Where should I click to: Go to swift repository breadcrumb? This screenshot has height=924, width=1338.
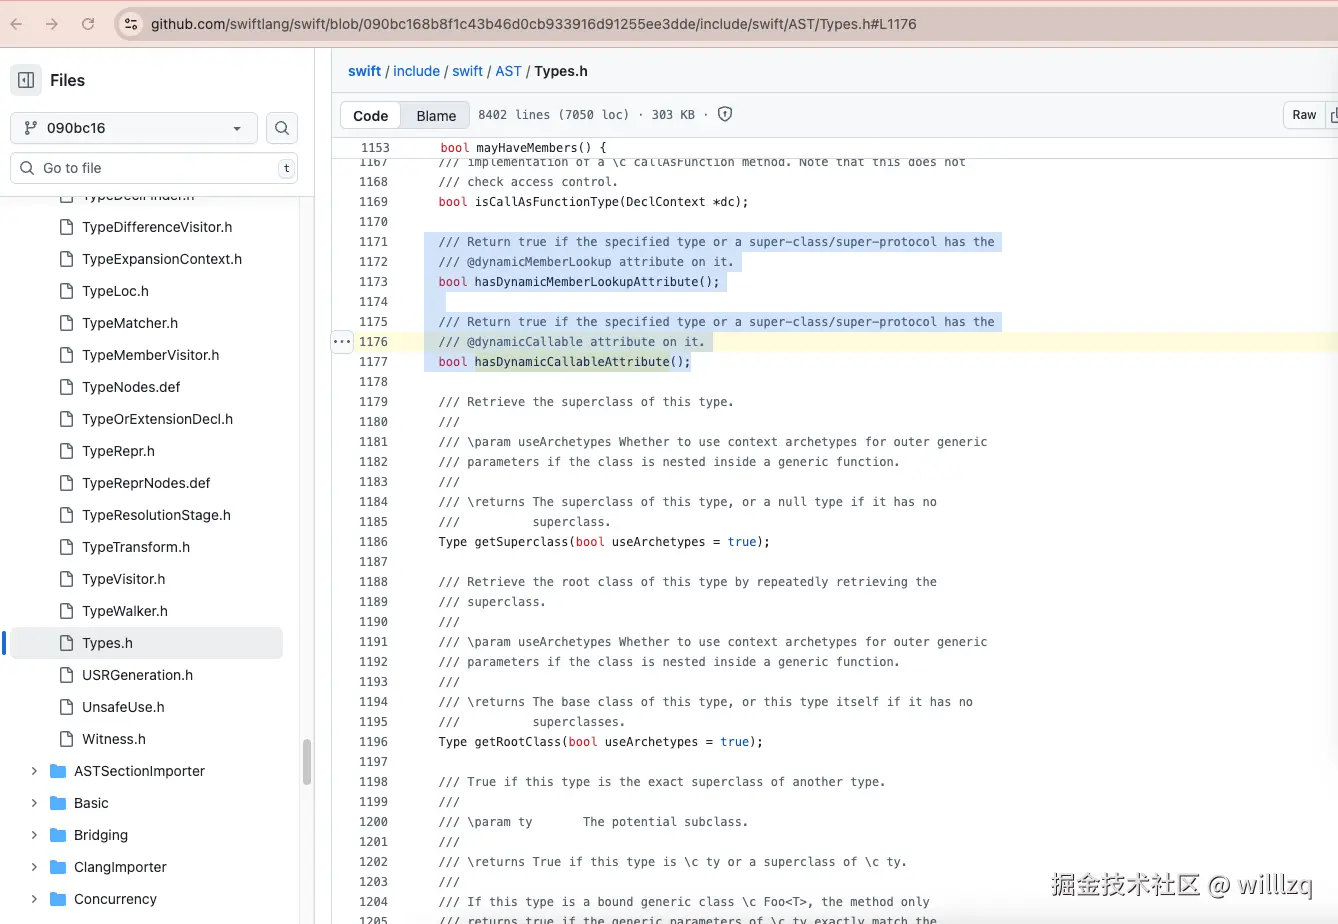point(364,71)
